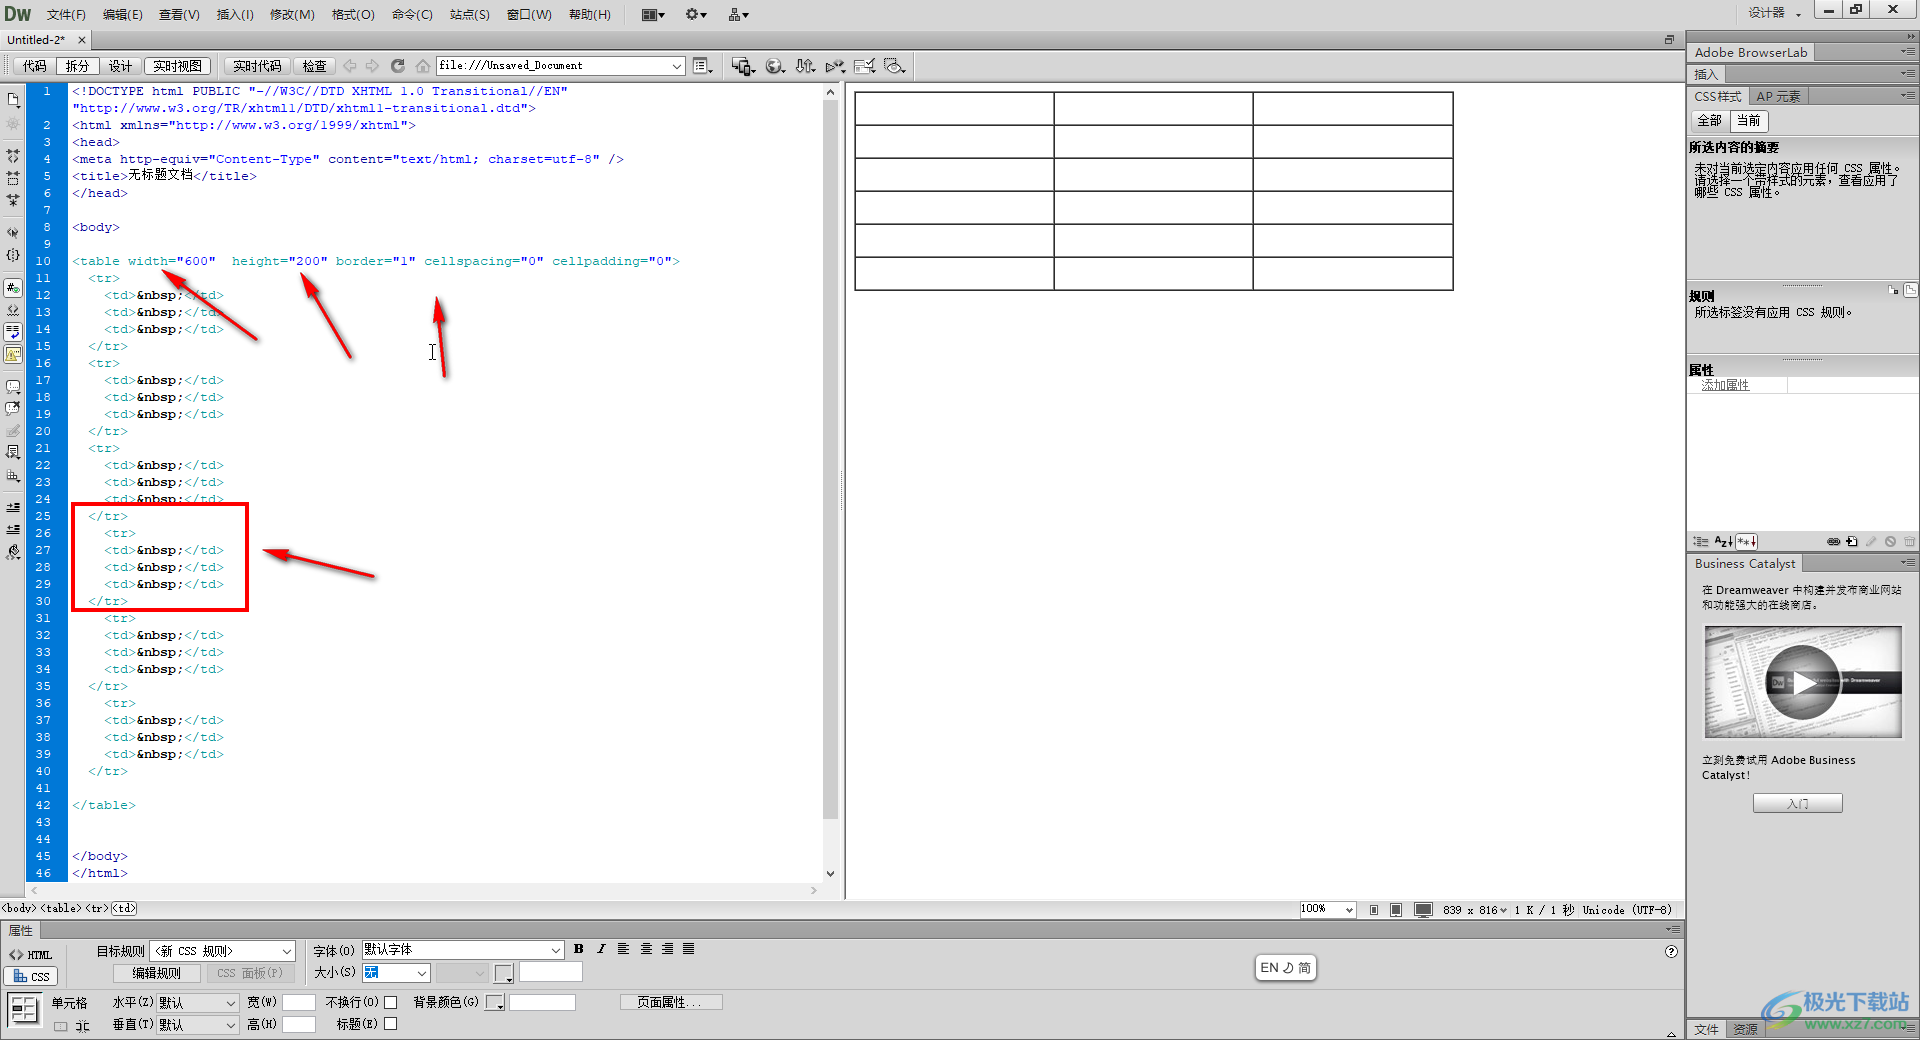The width and height of the screenshot is (1920, 1040).
Task: Click the home icon in address bar
Action: click(x=423, y=66)
